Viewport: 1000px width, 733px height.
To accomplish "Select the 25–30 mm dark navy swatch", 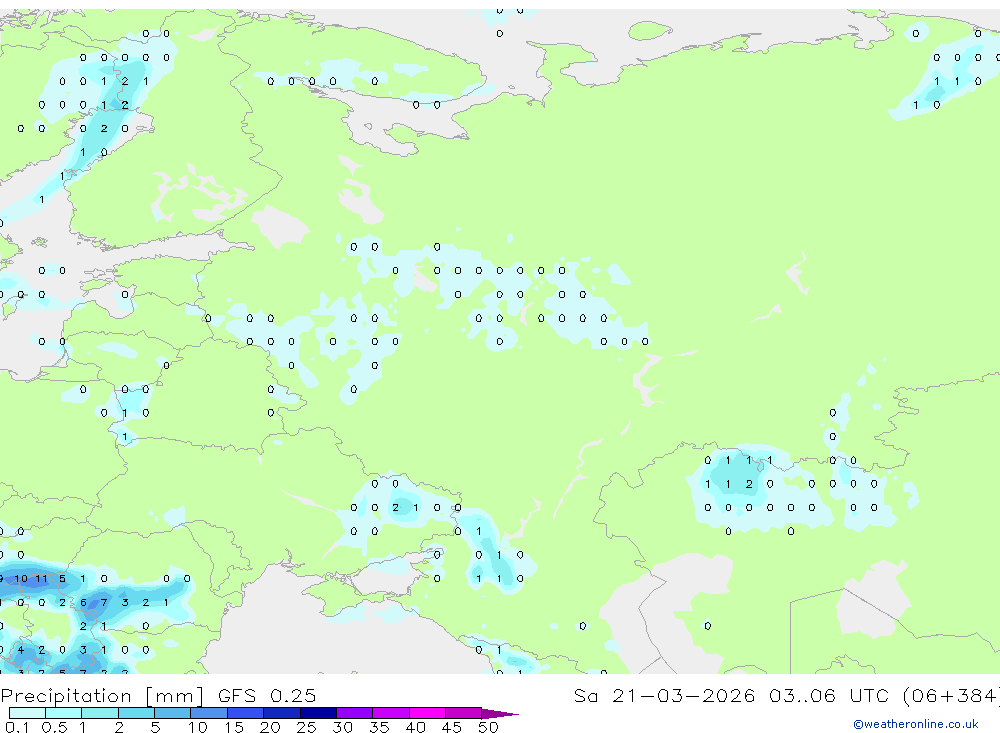I will click(318, 713).
